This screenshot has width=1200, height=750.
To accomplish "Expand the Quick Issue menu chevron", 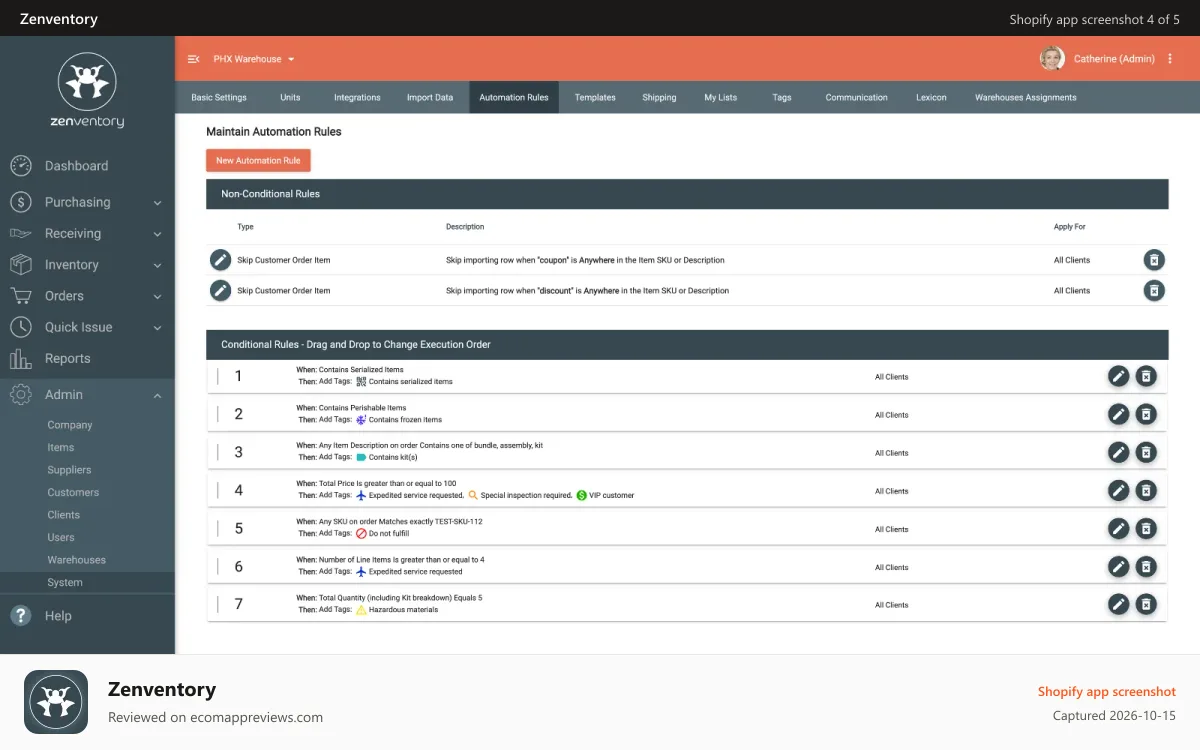I will click(157, 328).
